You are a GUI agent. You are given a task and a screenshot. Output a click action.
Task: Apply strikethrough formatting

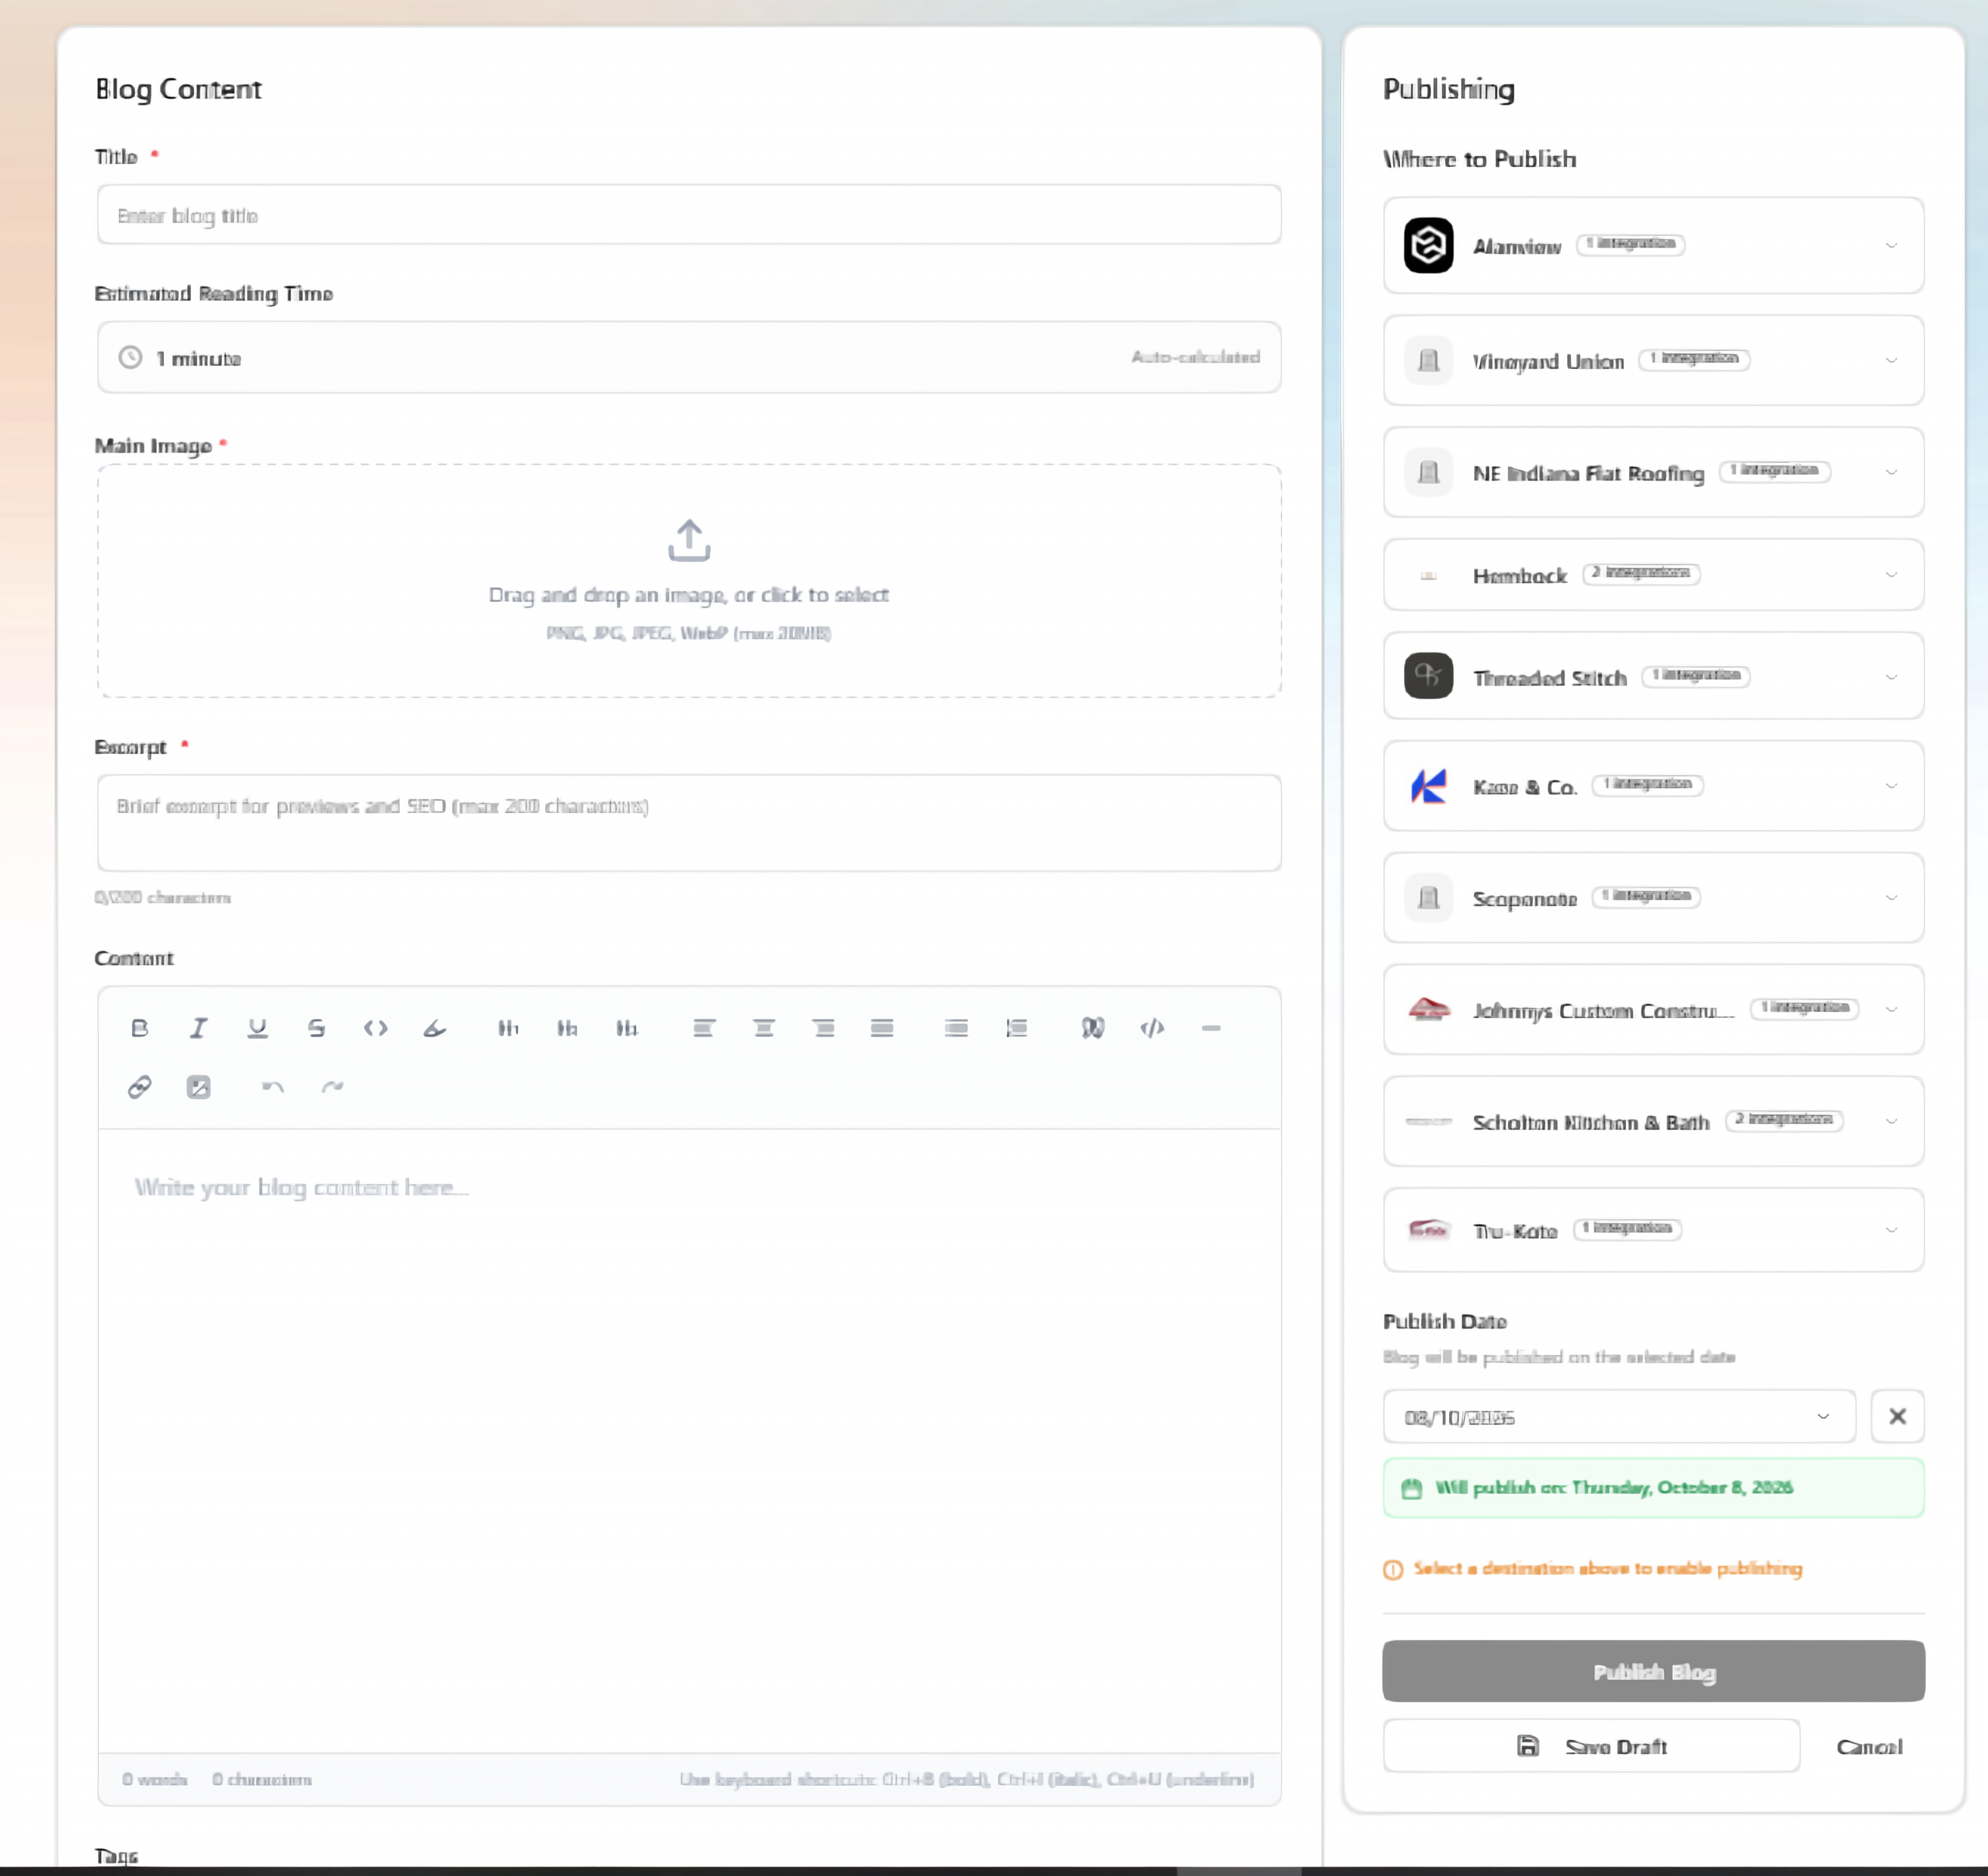(x=316, y=1028)
